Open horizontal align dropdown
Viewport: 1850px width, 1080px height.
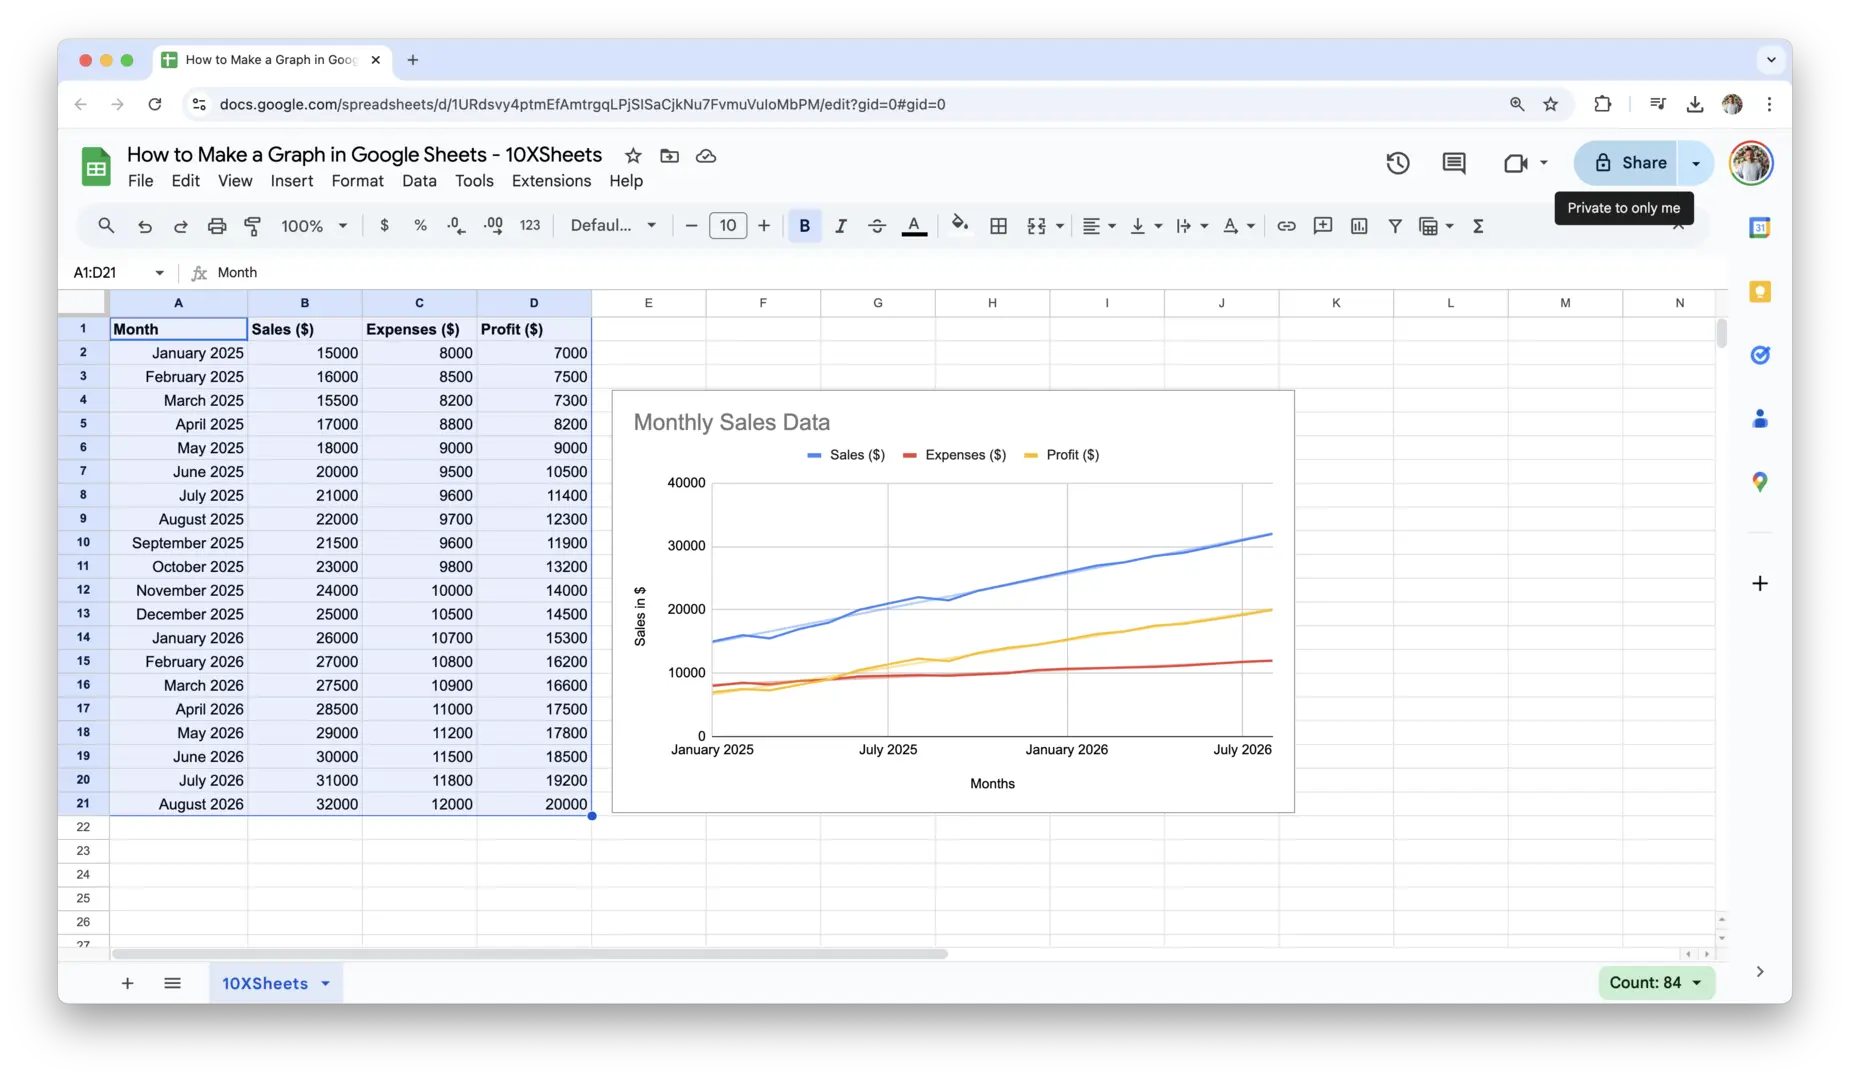tap(1099, 226)
